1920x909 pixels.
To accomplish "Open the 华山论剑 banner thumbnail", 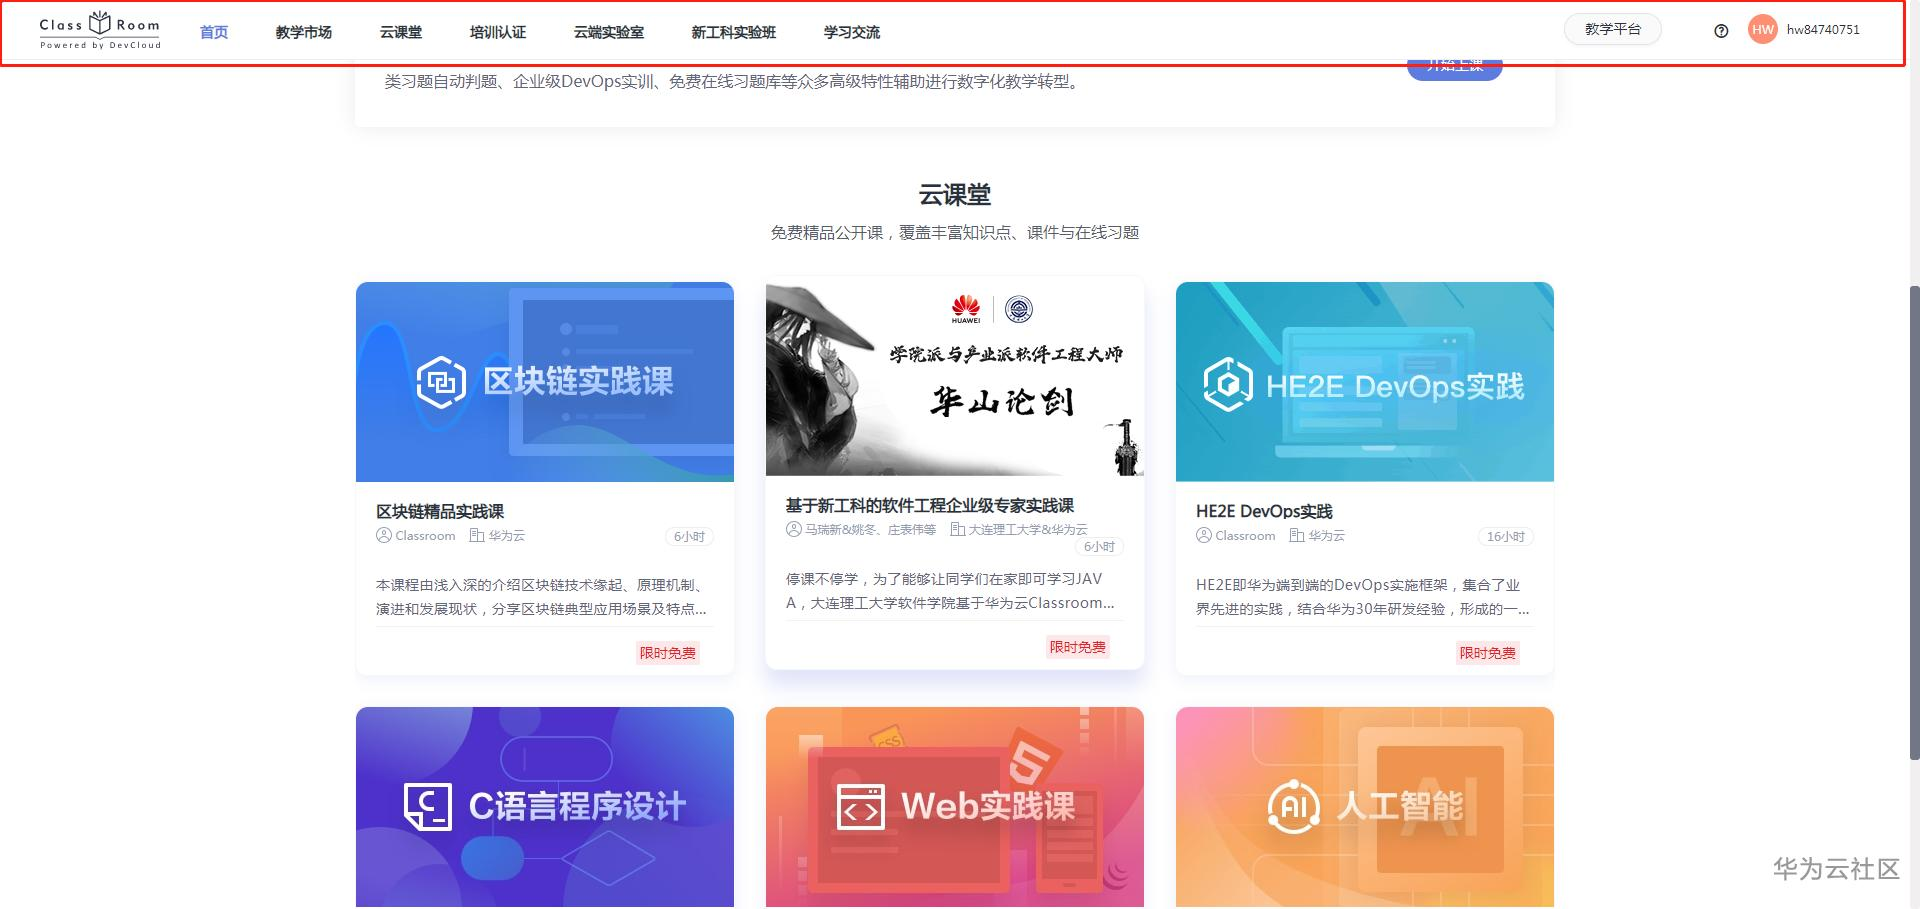I will pos(955,376).
